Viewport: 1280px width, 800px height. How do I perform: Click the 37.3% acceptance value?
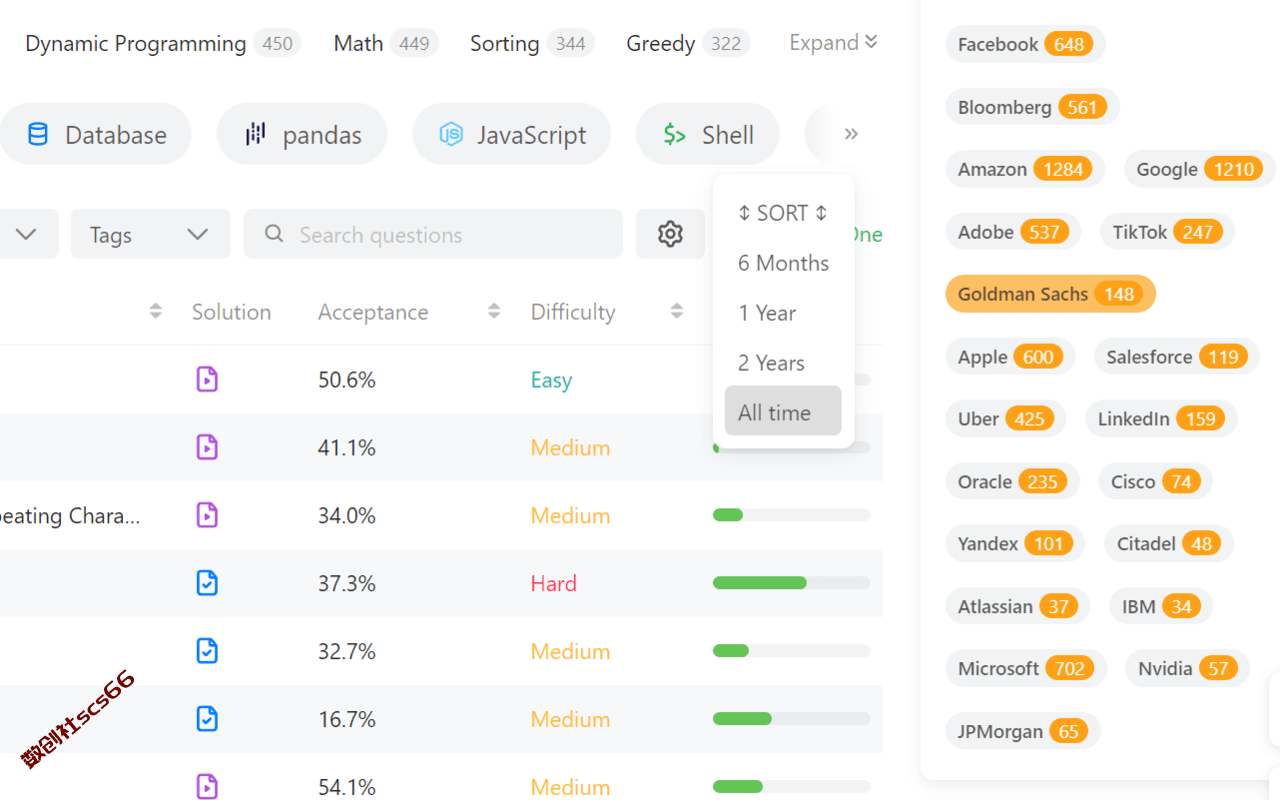(347, 583)
